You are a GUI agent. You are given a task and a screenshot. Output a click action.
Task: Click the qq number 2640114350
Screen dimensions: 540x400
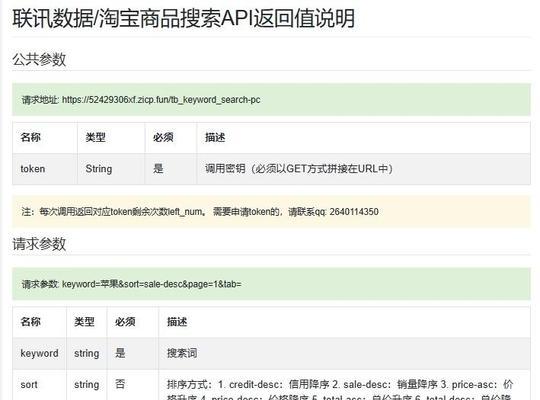click(354, 212)
